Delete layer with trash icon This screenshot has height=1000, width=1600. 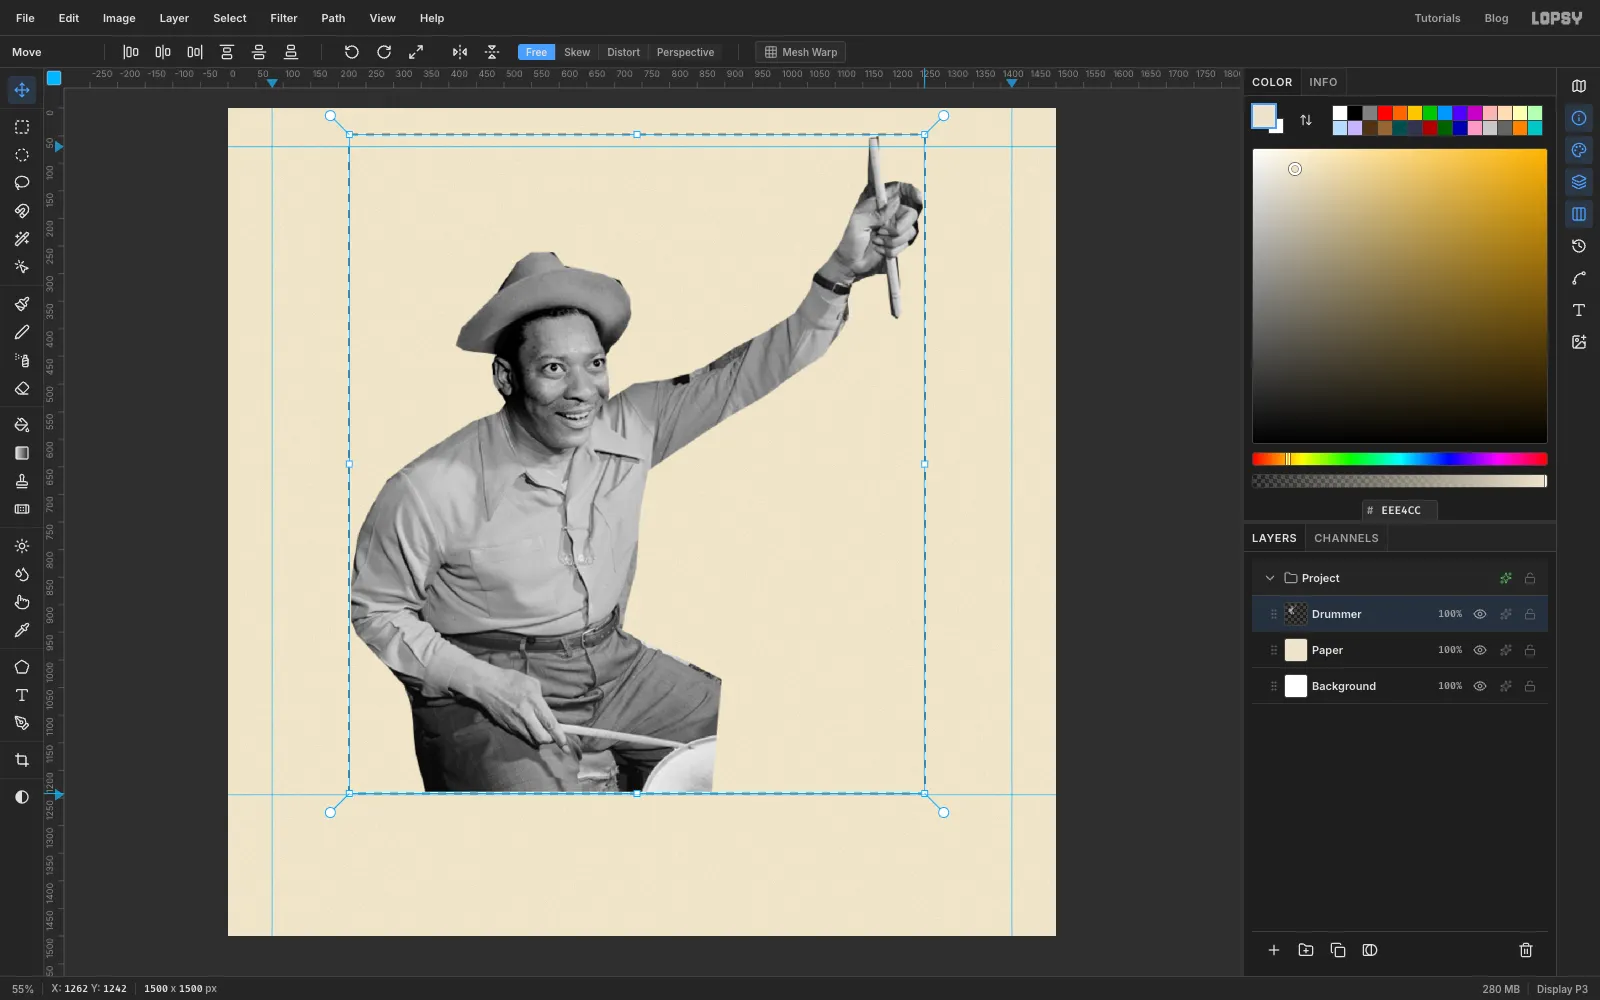pos(1526,950)
